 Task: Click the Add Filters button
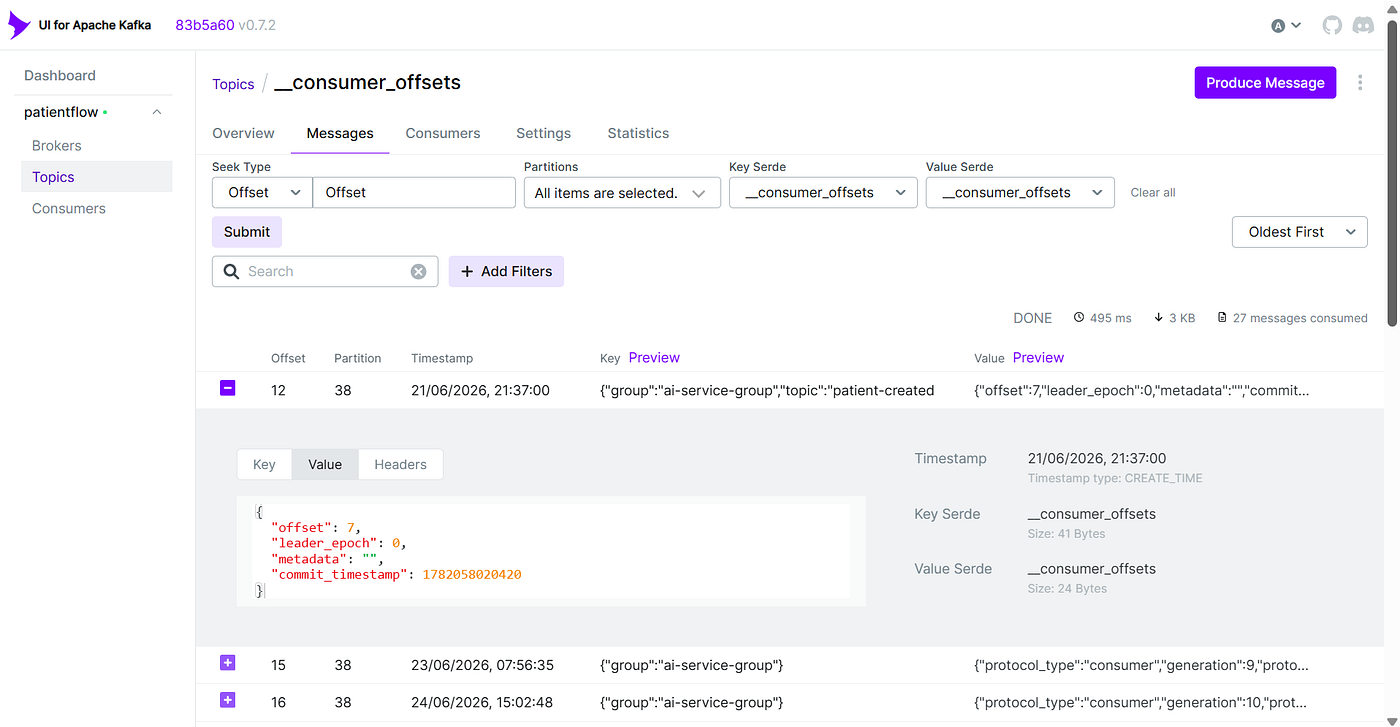(x=506, y=271)
